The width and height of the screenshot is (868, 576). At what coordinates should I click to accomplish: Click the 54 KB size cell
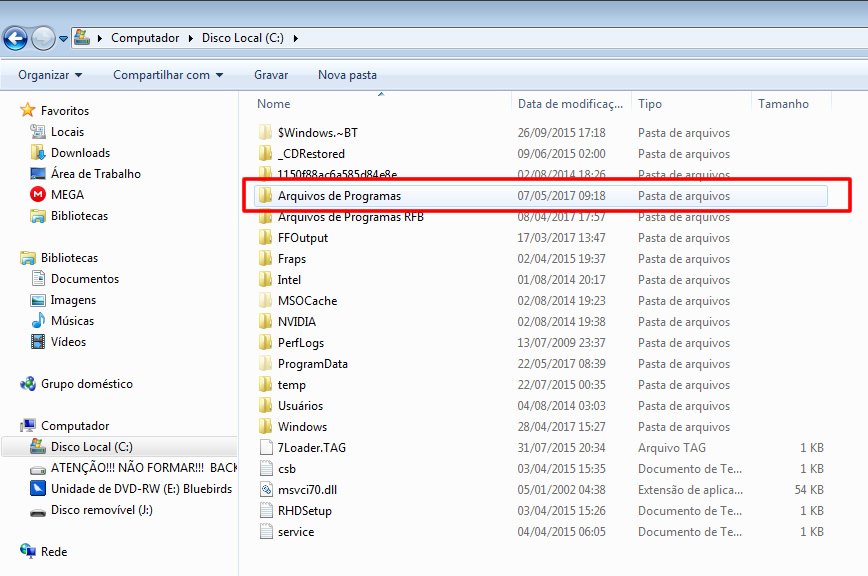point(809,490)
